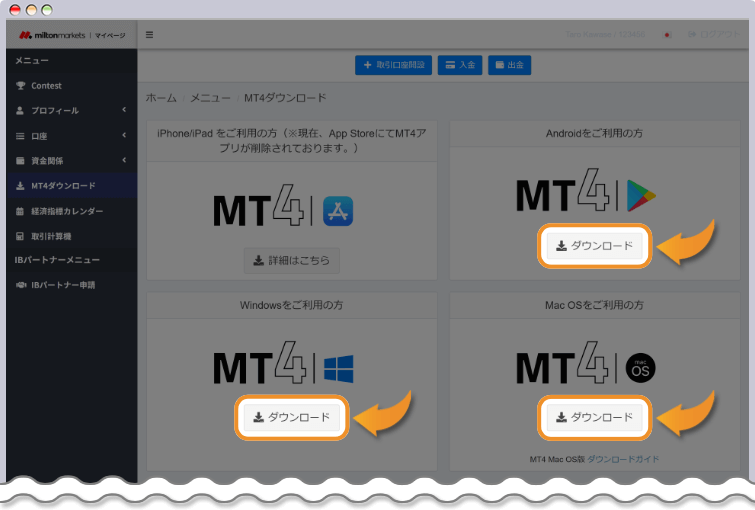Screen dimensions: 755x510
Task: Select MT4ダウンロード in the sidebar
Action: pyautogui.click(x=72, y=186)
